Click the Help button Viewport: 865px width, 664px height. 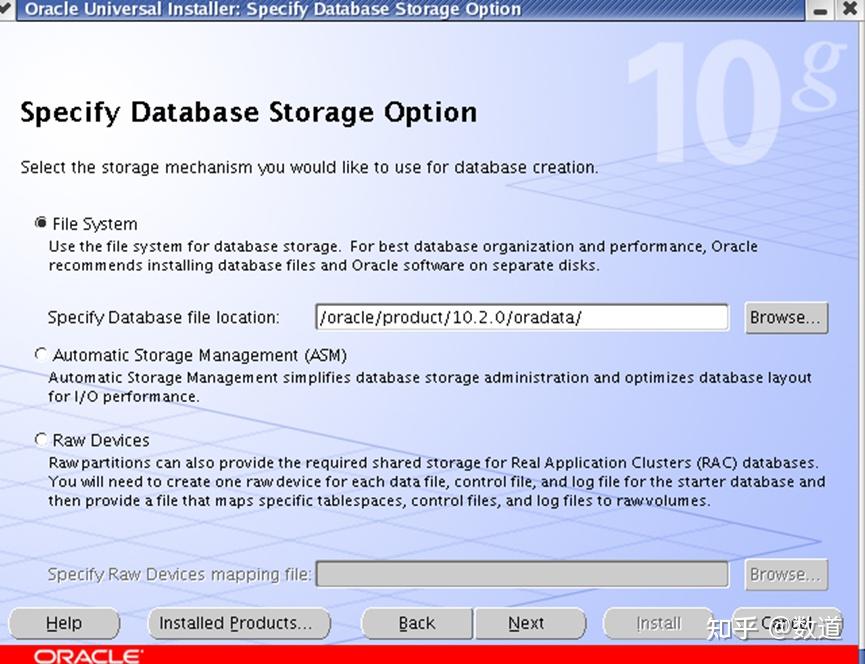pyautogui.click(x=63, y=622)
